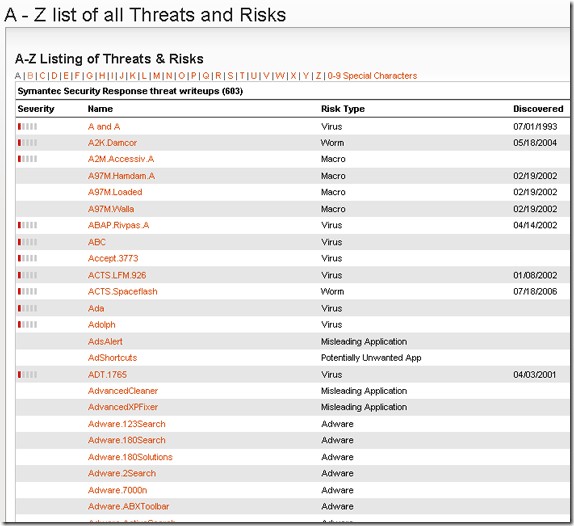
Task: Click severity indicator beside A2K.Damcor
Action: pos(27,143)
